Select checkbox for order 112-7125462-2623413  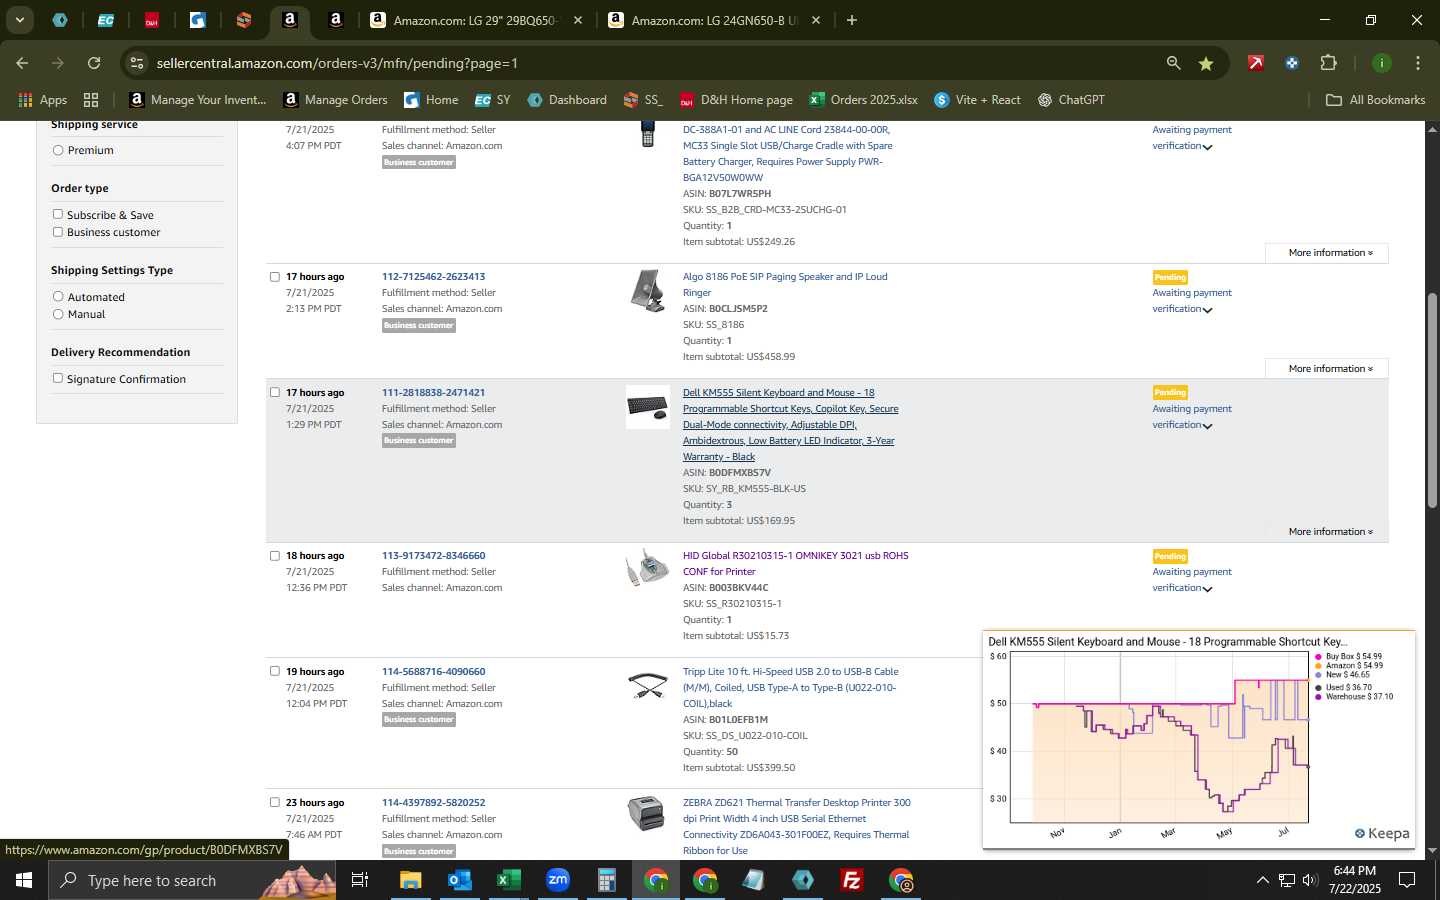coord(275,277)
